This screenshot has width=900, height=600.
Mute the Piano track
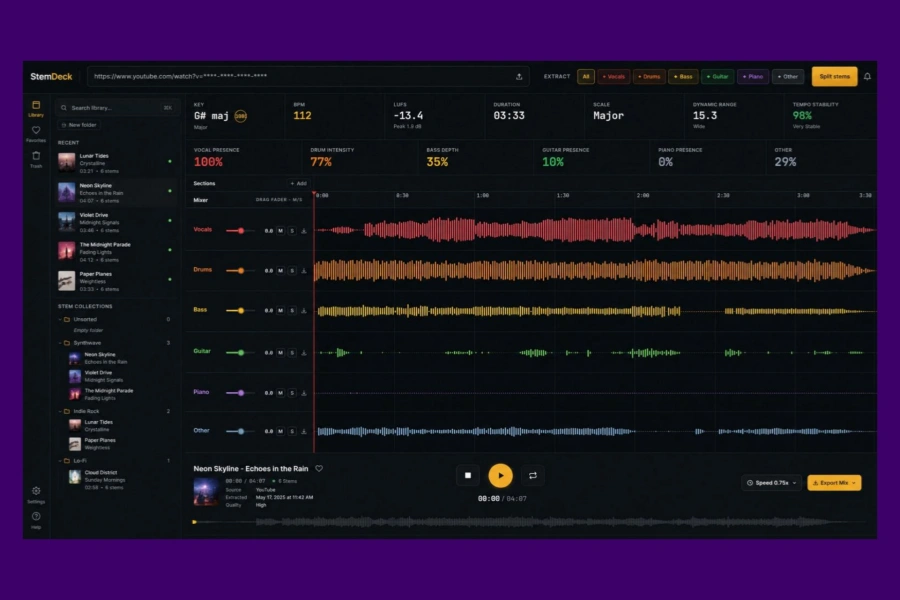280,393
